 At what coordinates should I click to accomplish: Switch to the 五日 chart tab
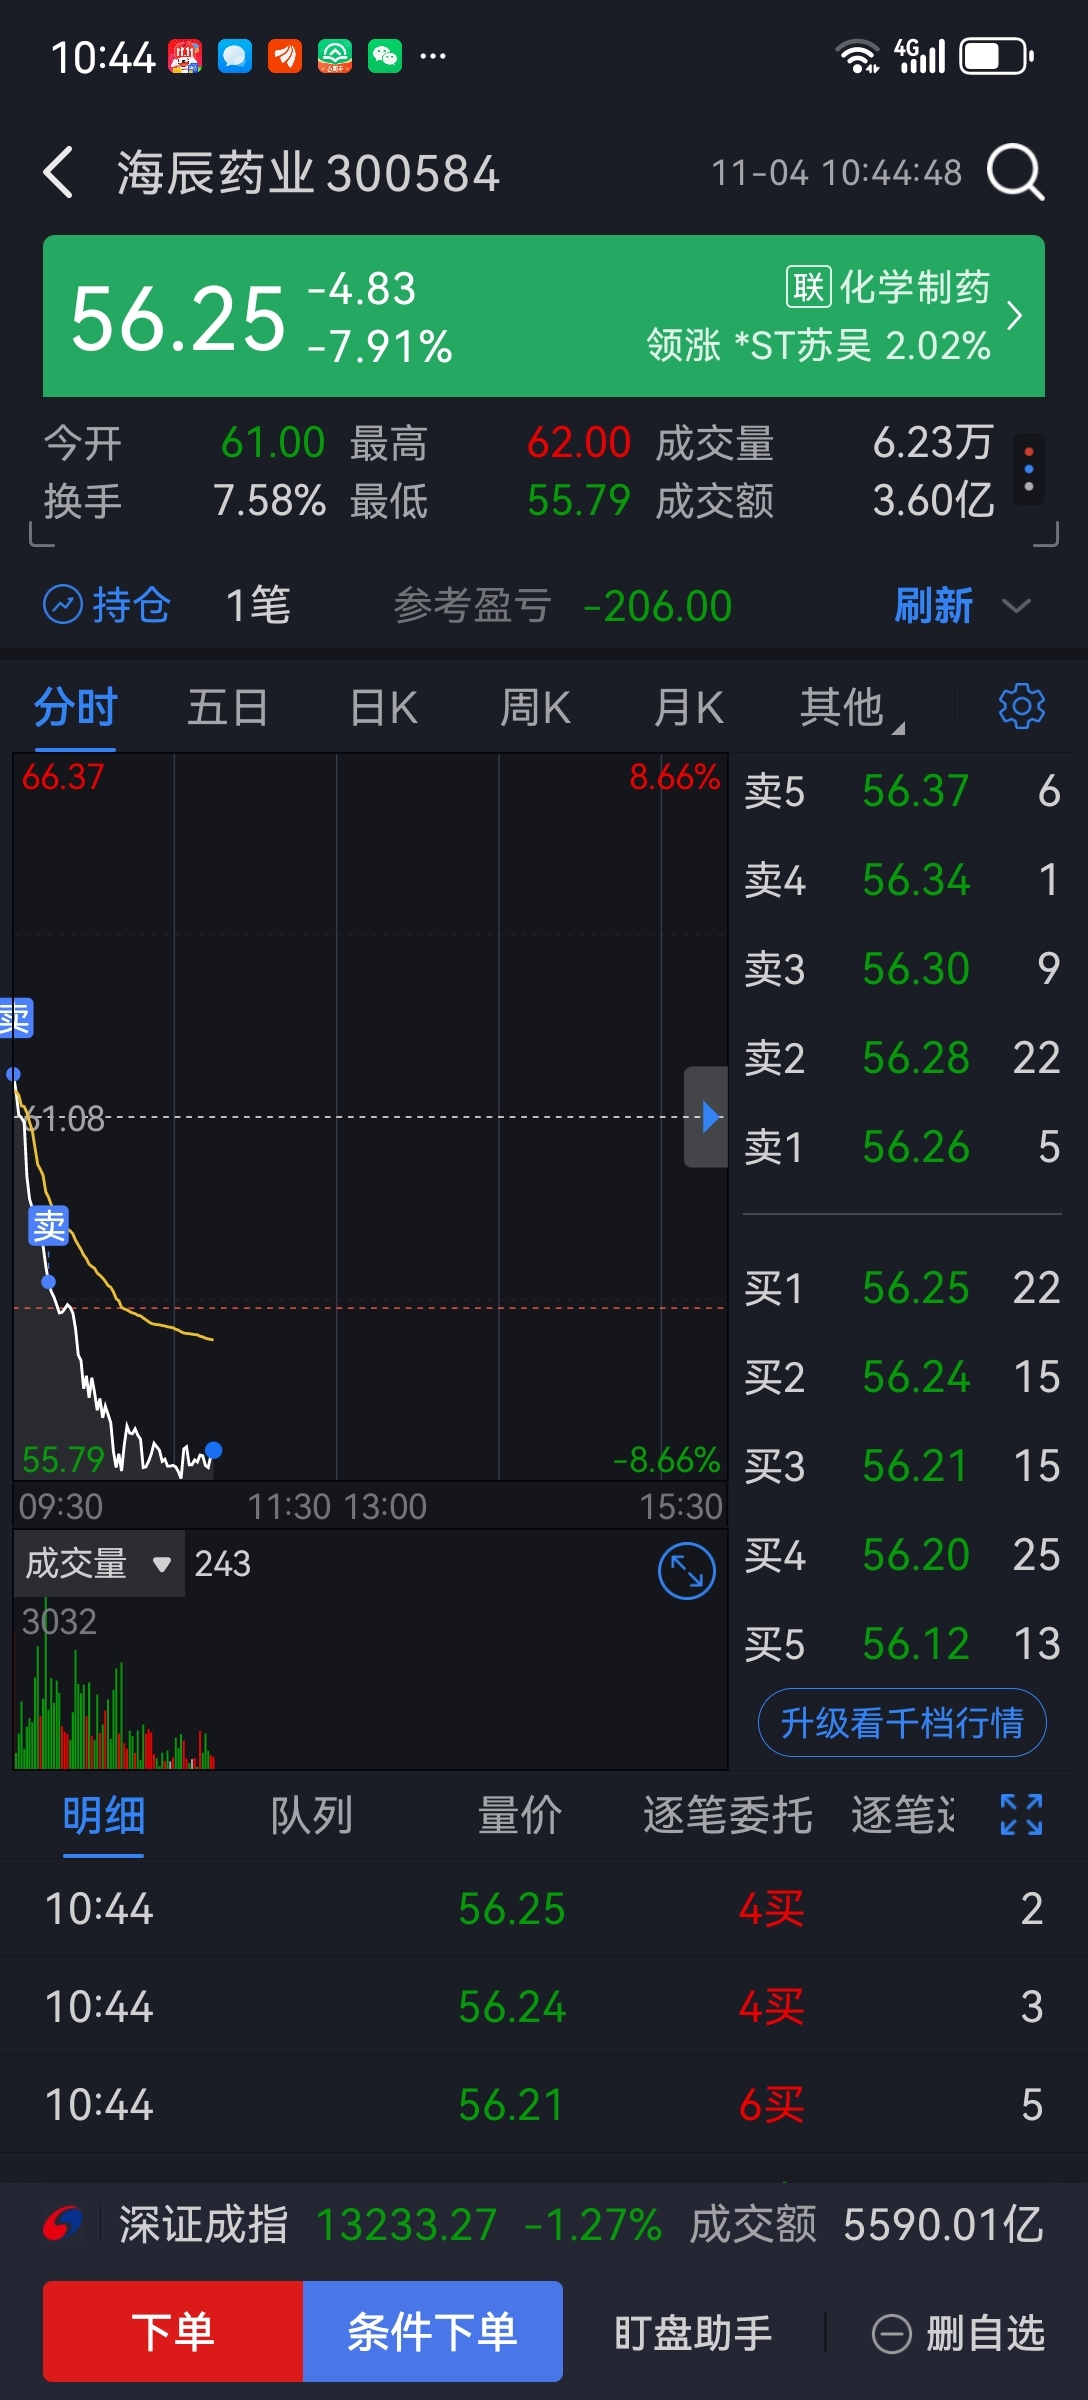point(228,707)
